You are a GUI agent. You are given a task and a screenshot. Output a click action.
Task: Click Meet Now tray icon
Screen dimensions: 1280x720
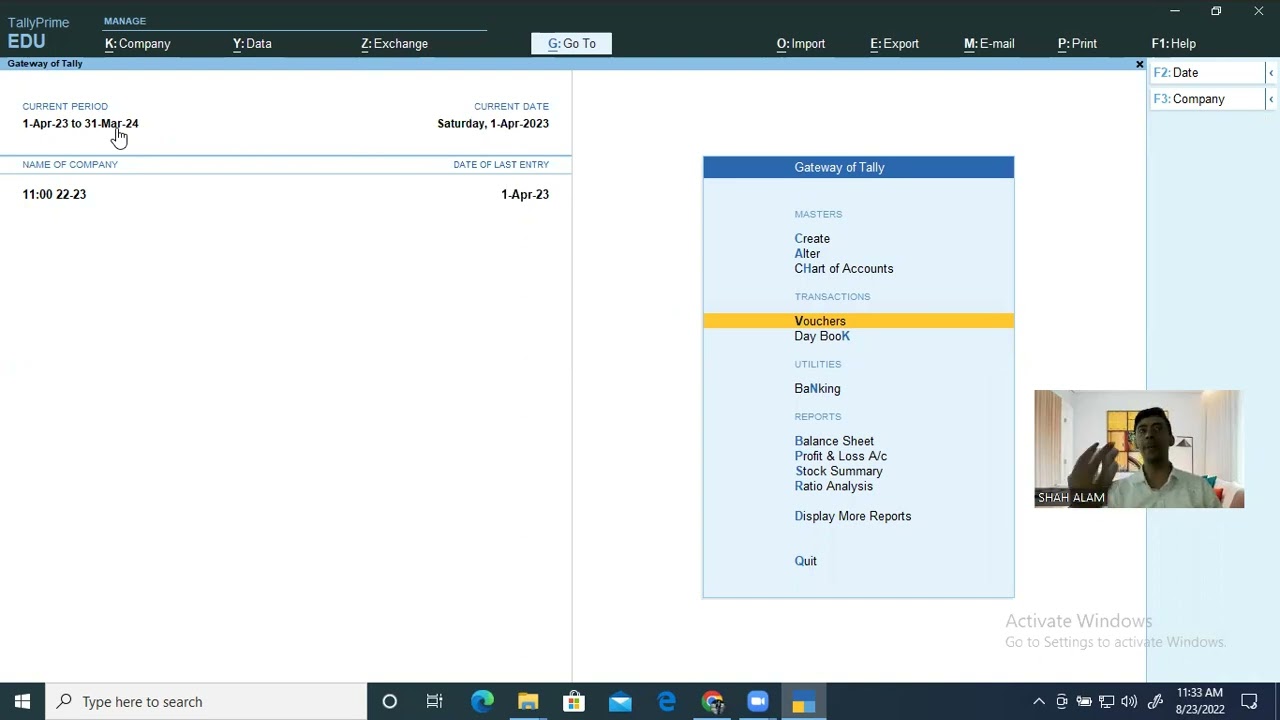[x=1062, y=702]
